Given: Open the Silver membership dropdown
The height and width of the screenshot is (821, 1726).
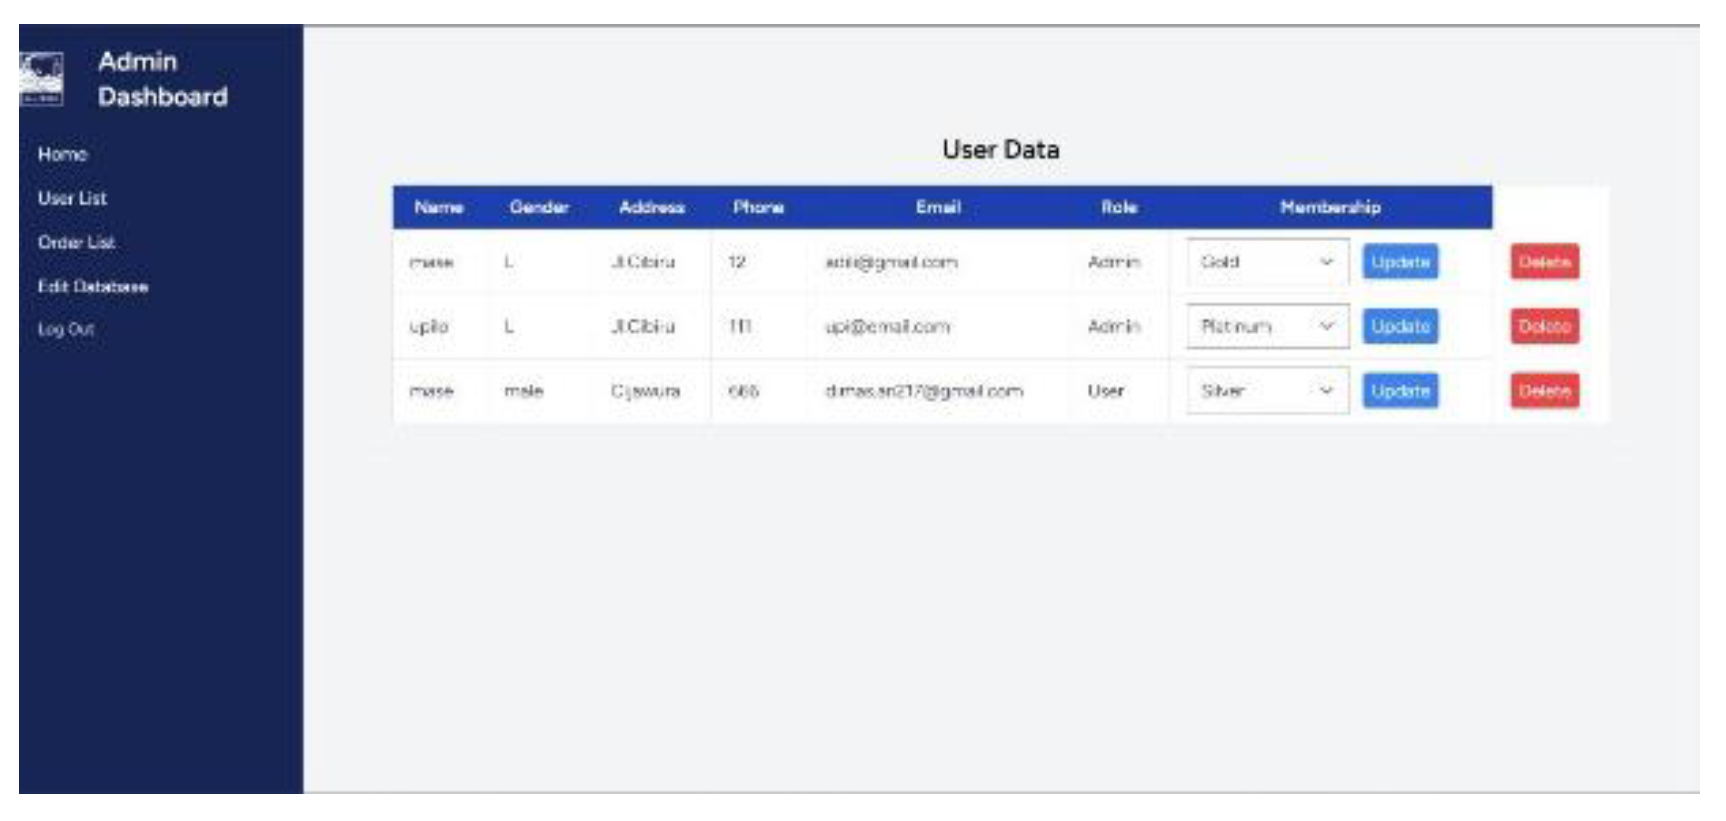Looking at the screenshot, I should [x=1267, y=391].
